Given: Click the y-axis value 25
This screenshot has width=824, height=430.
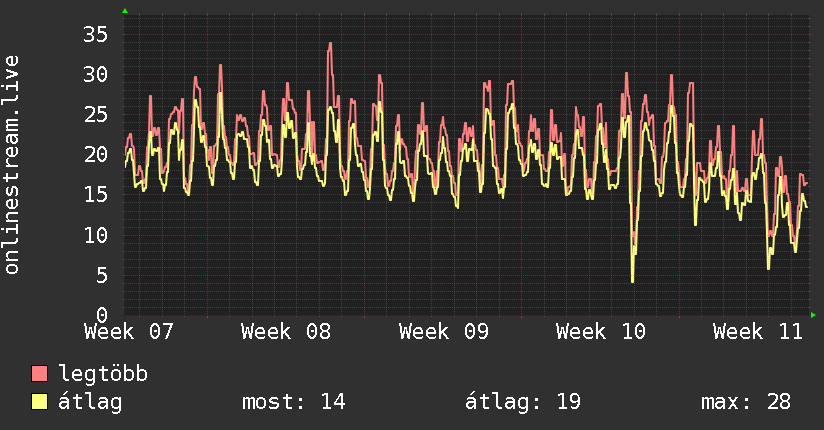Looking at the screenshot, I should (x=96, y=115).
